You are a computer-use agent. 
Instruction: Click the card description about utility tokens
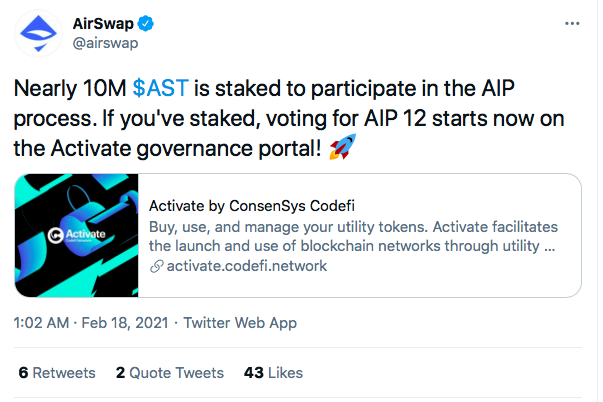pyautogui.click(x=353, y=236)
